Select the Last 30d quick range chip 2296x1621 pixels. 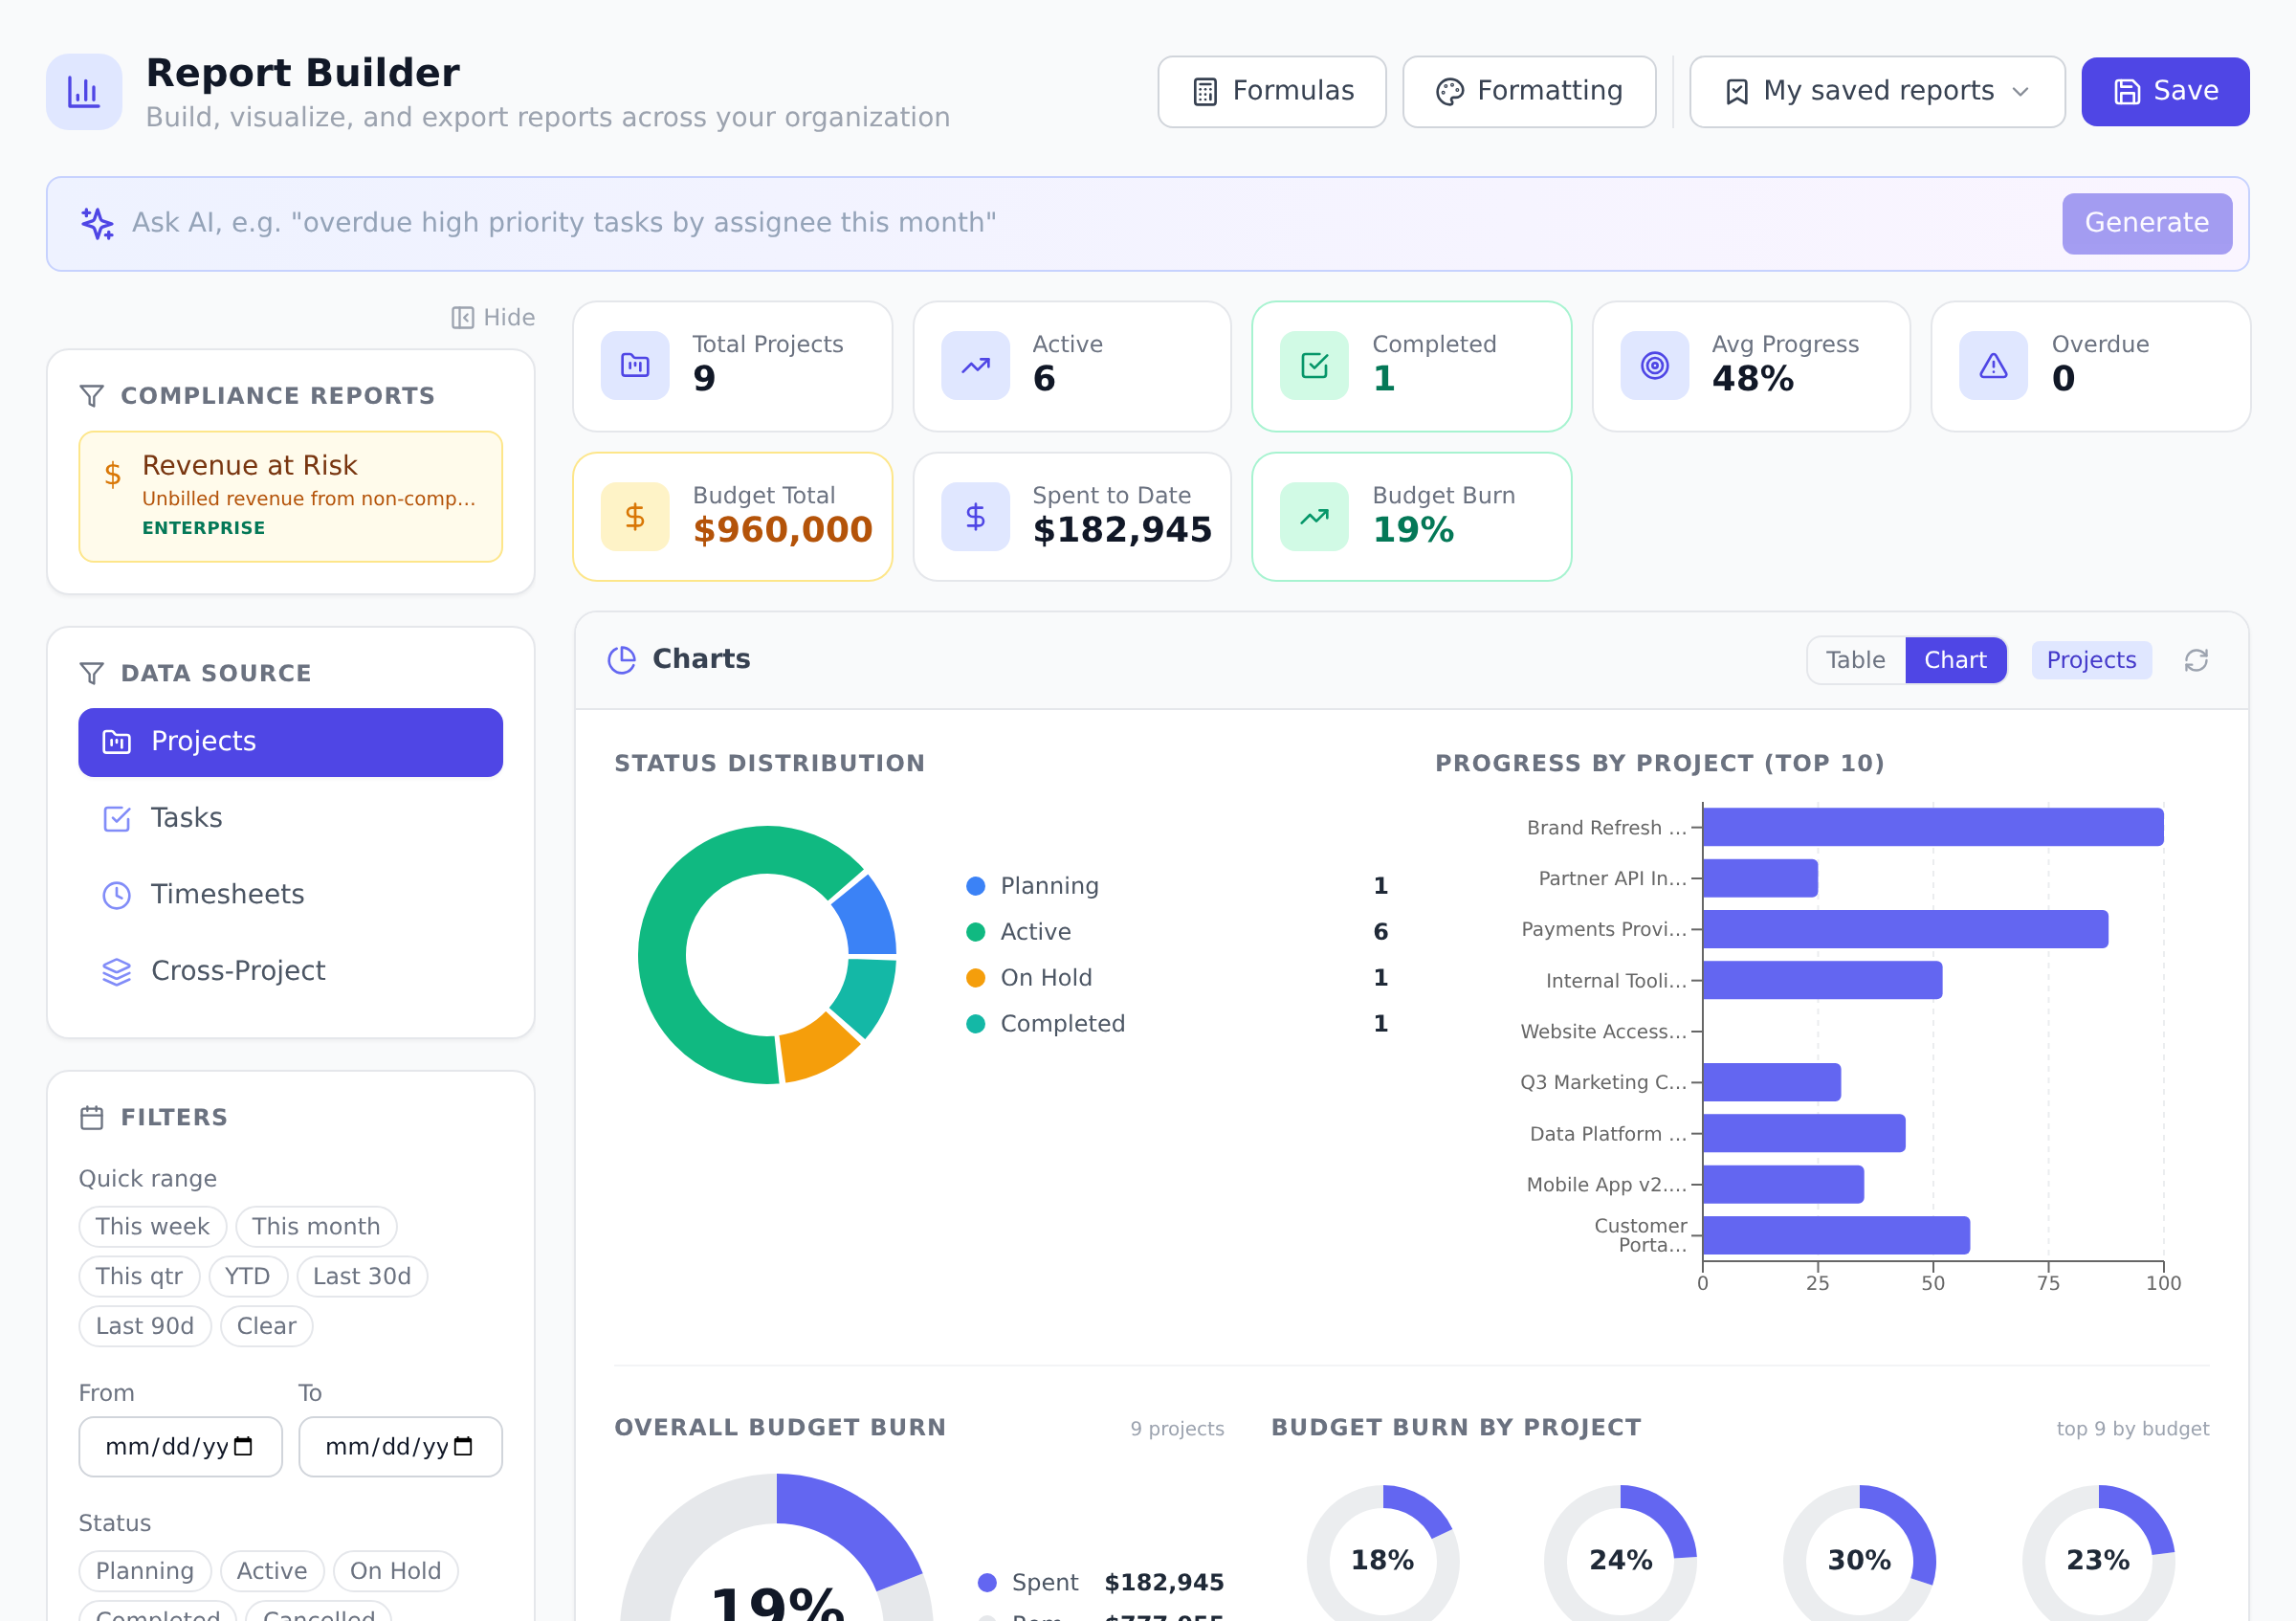point(362,1276)
